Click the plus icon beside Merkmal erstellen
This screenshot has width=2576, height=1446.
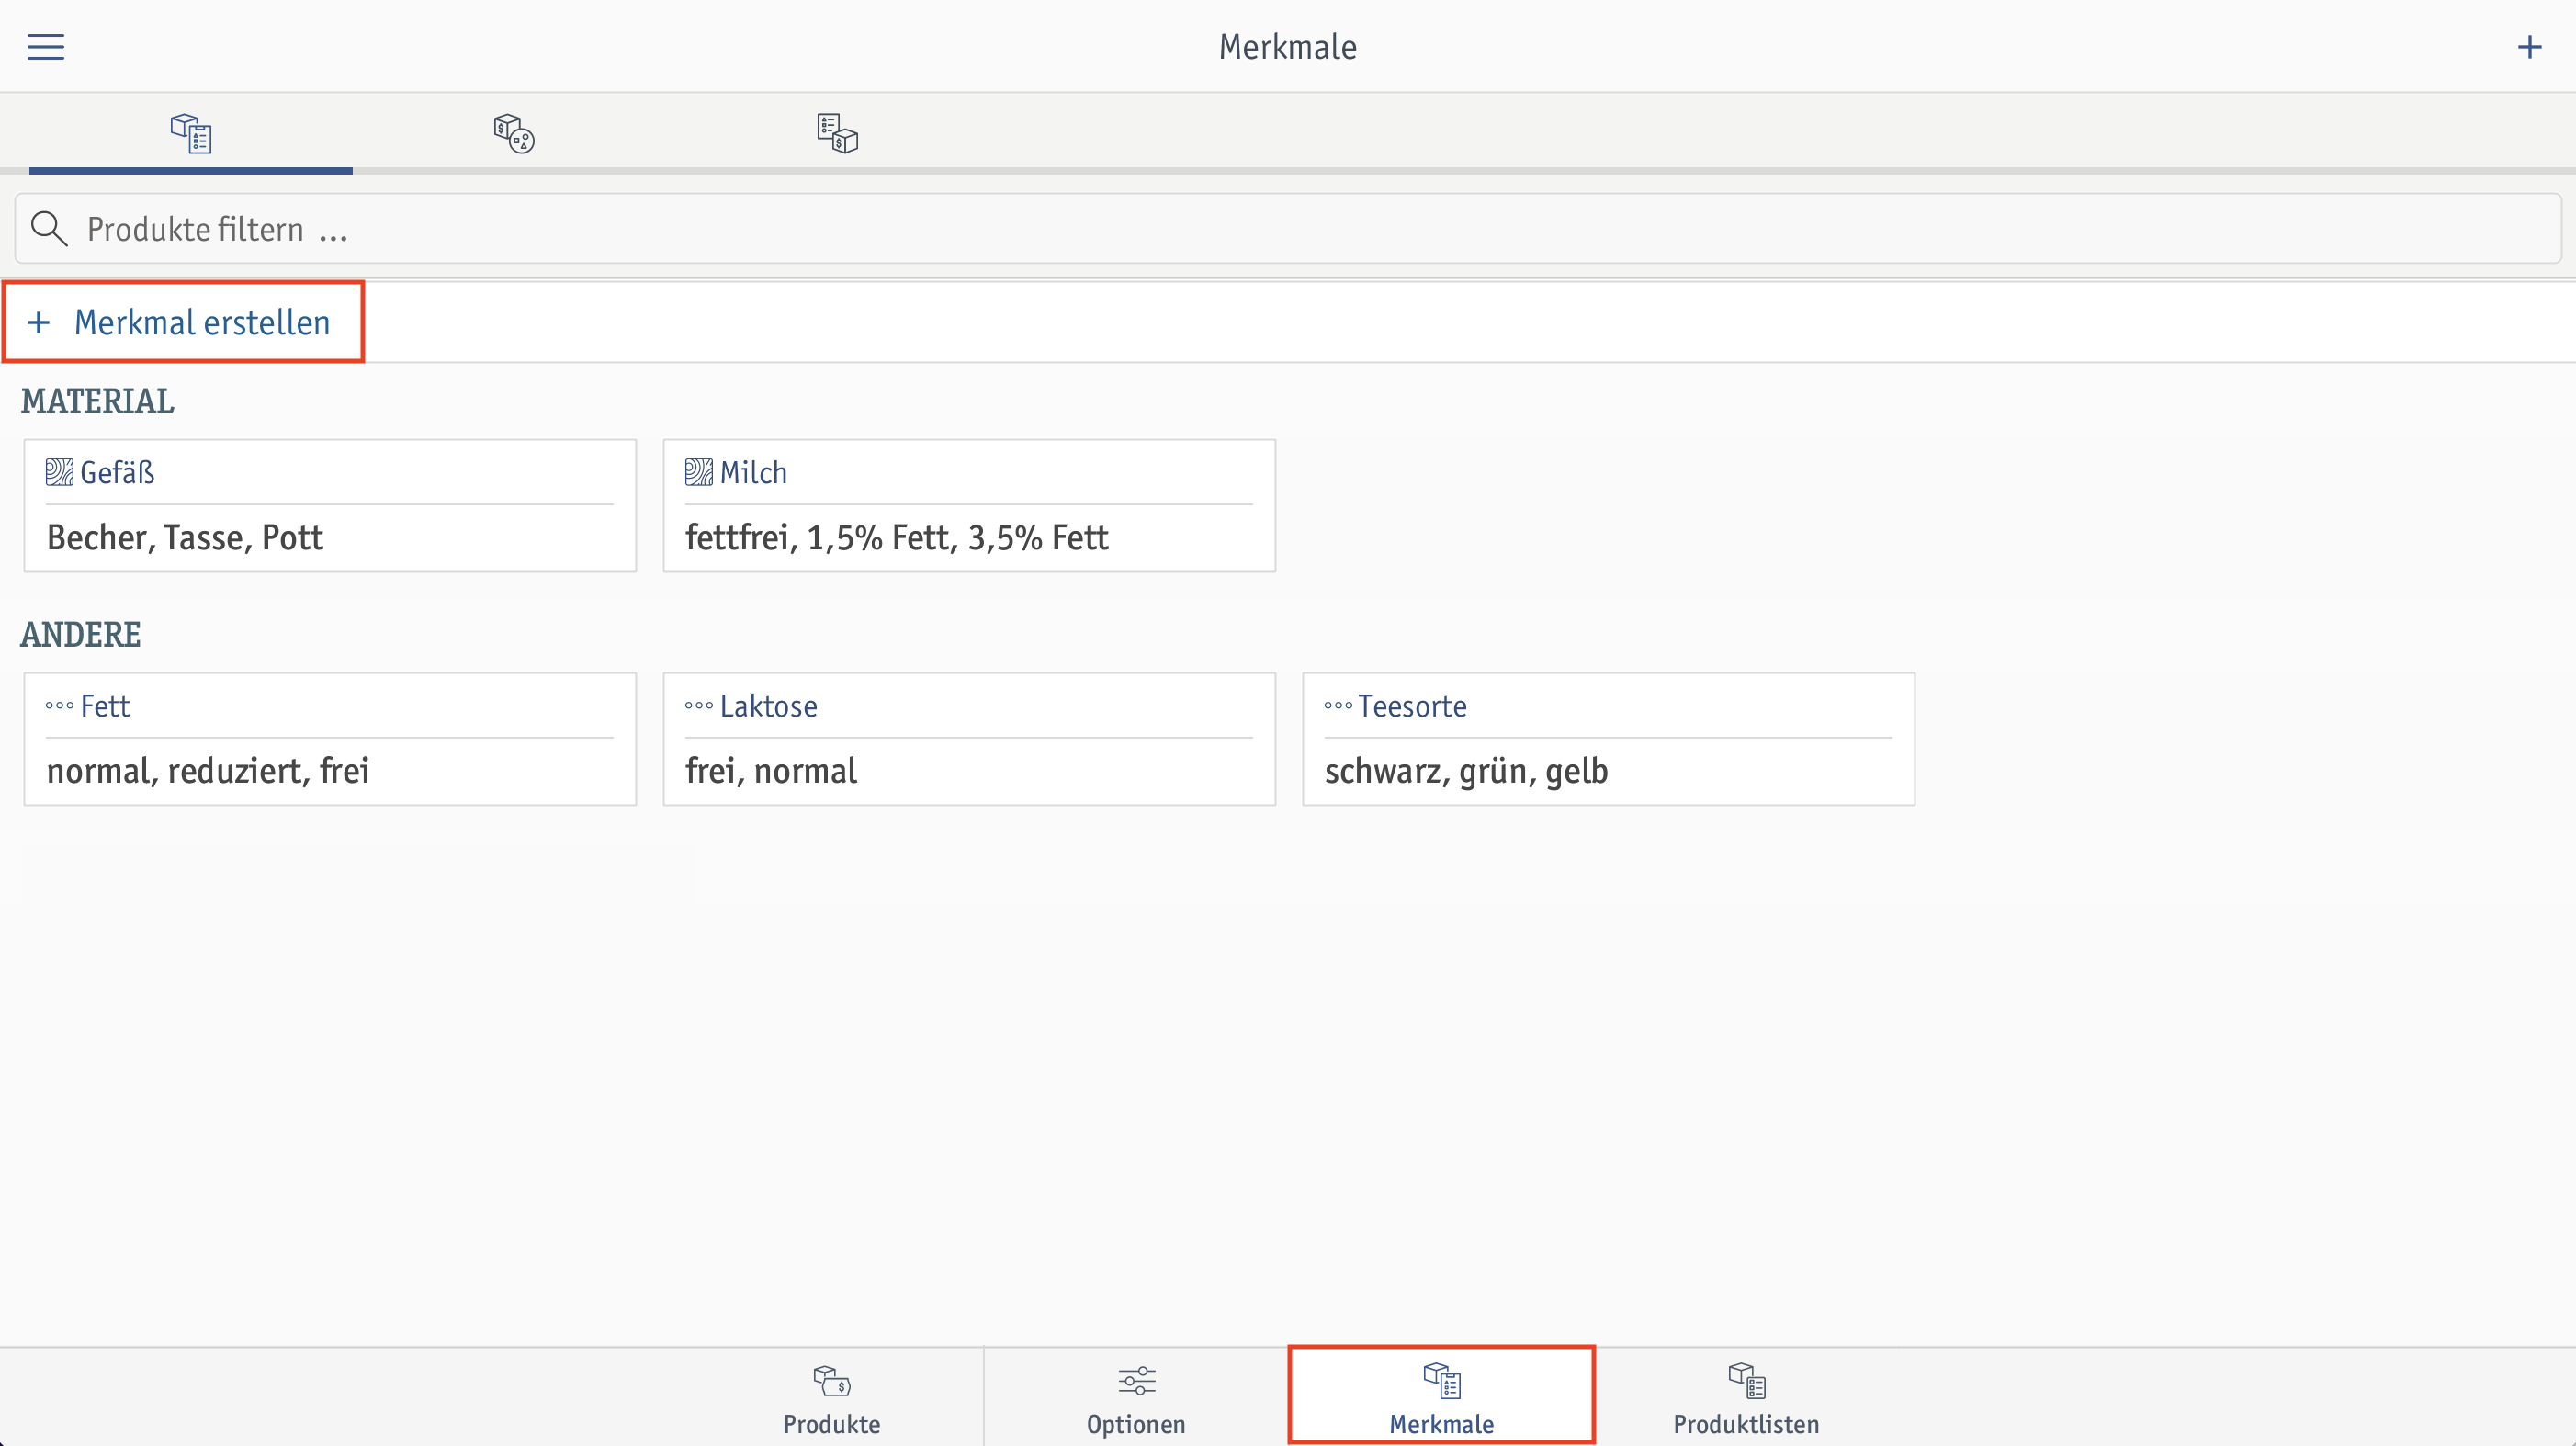[x=38, y=322]
